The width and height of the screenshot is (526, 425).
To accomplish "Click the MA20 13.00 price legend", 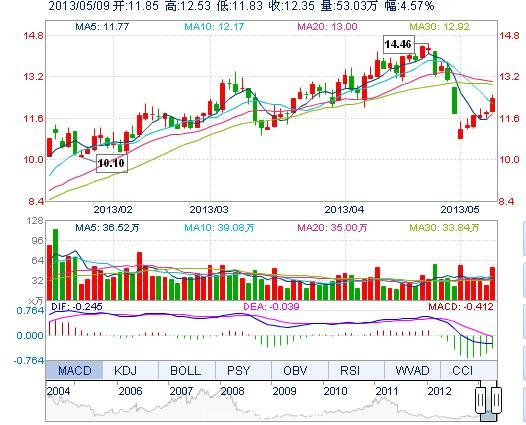I will 327,26.
